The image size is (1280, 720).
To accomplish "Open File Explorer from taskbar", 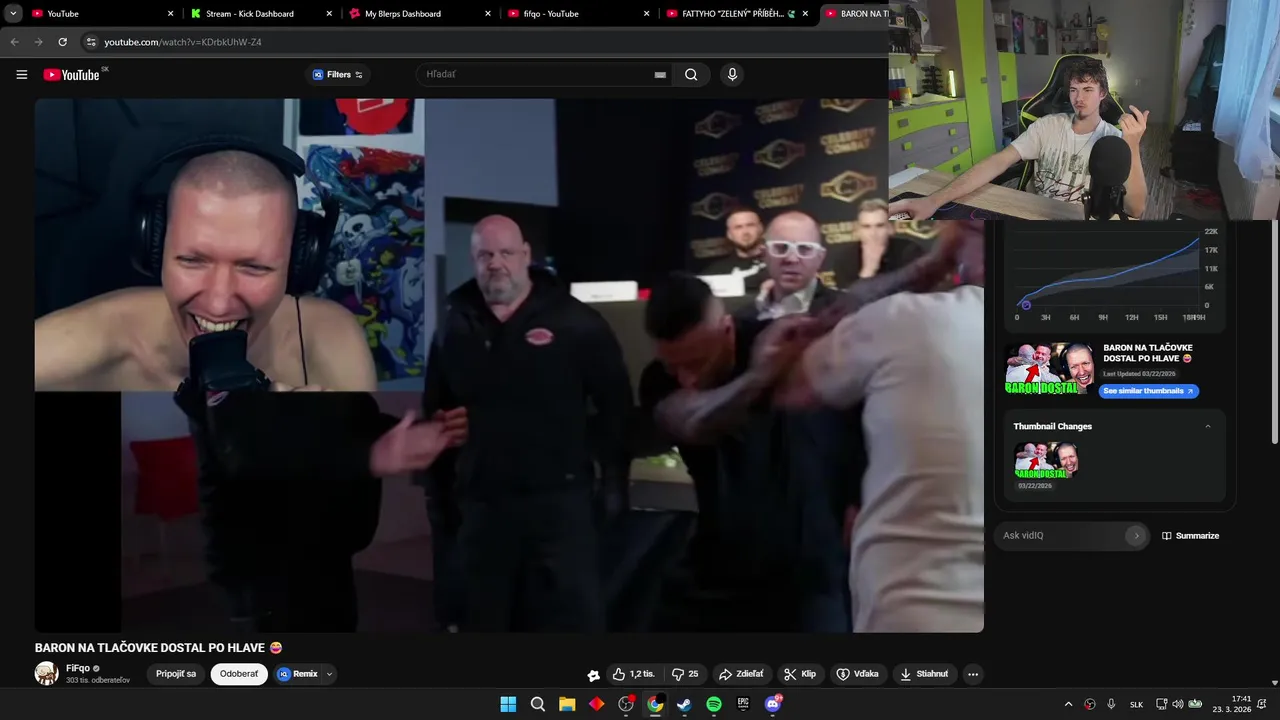I will coord(567,704).
